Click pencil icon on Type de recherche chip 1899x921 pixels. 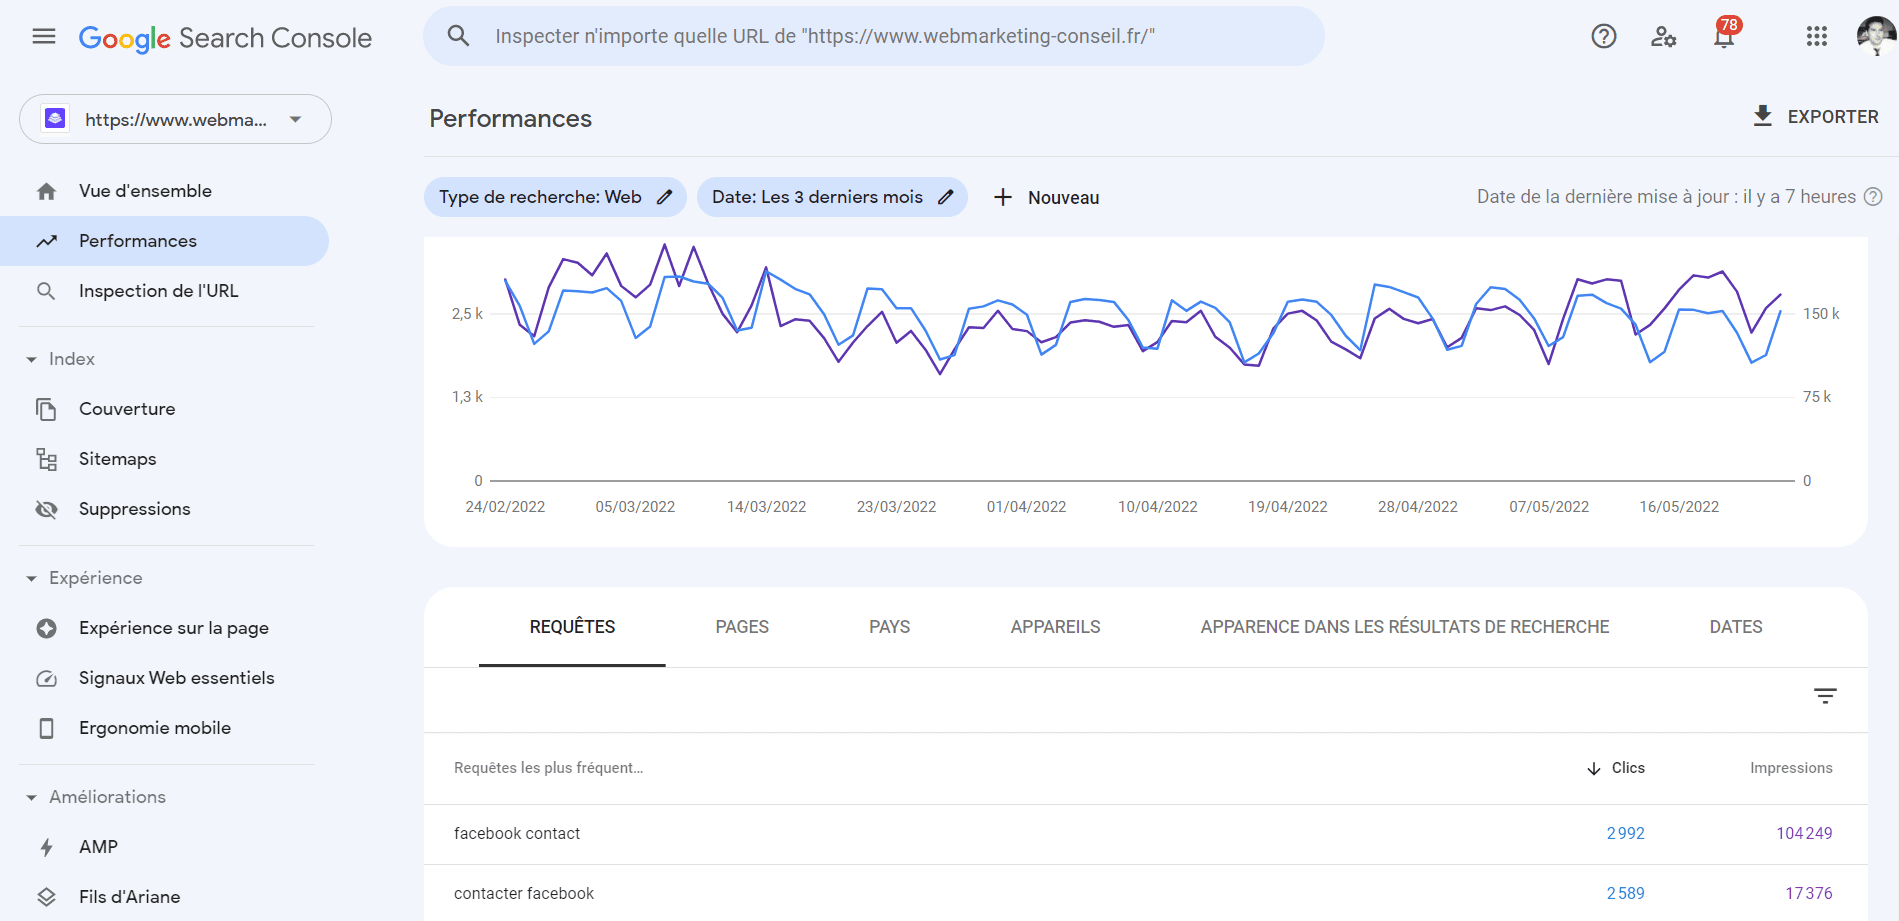pos(664,197)
